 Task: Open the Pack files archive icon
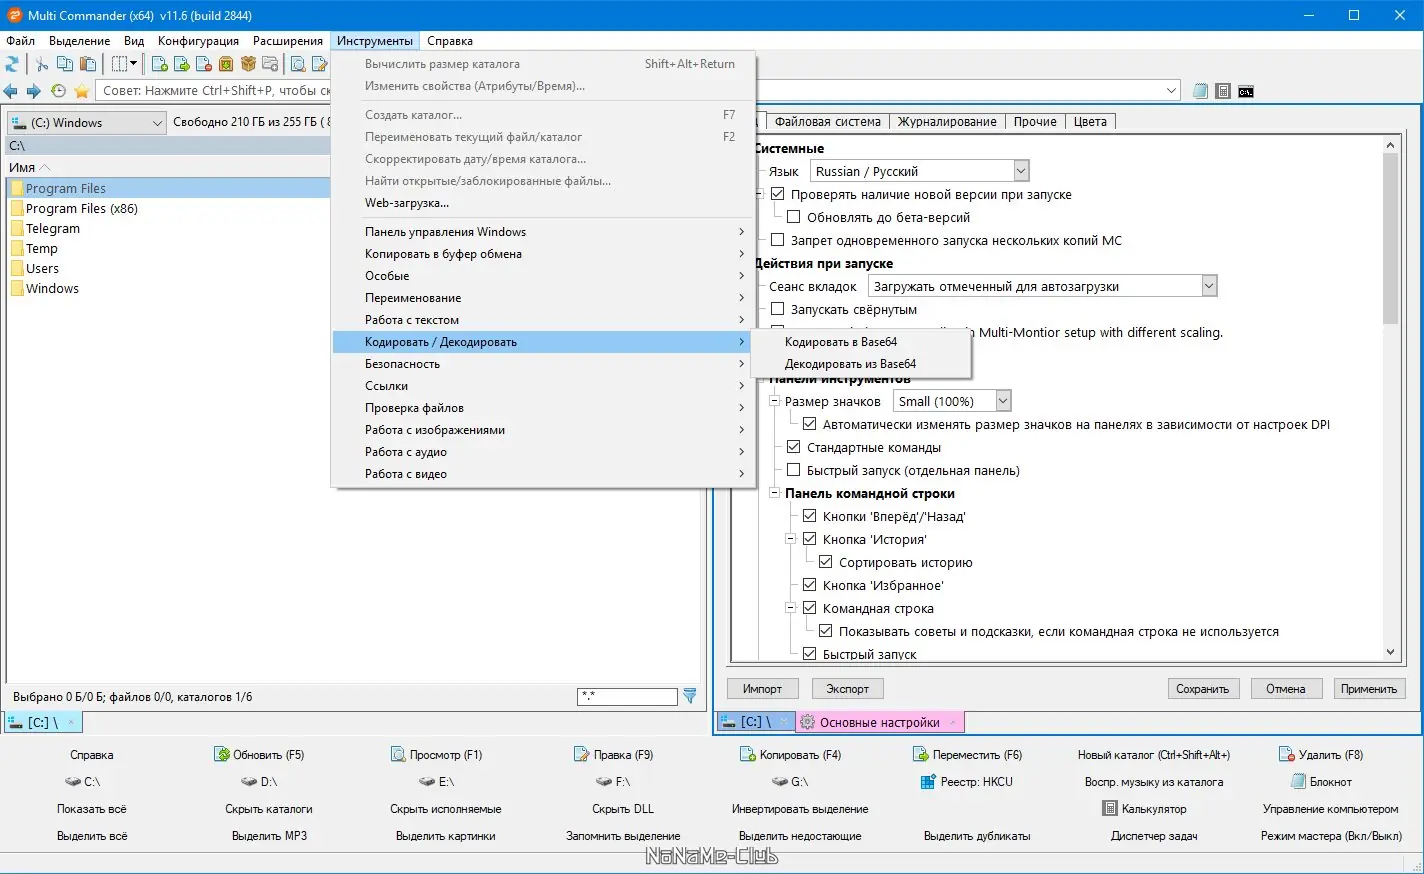226,64
